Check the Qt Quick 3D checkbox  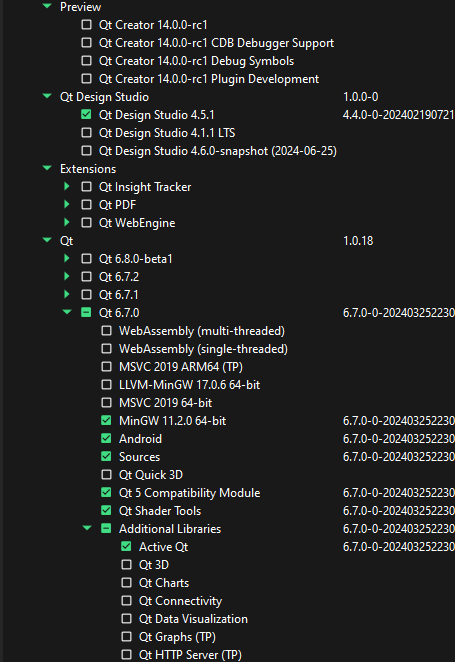tap(106, 475)
